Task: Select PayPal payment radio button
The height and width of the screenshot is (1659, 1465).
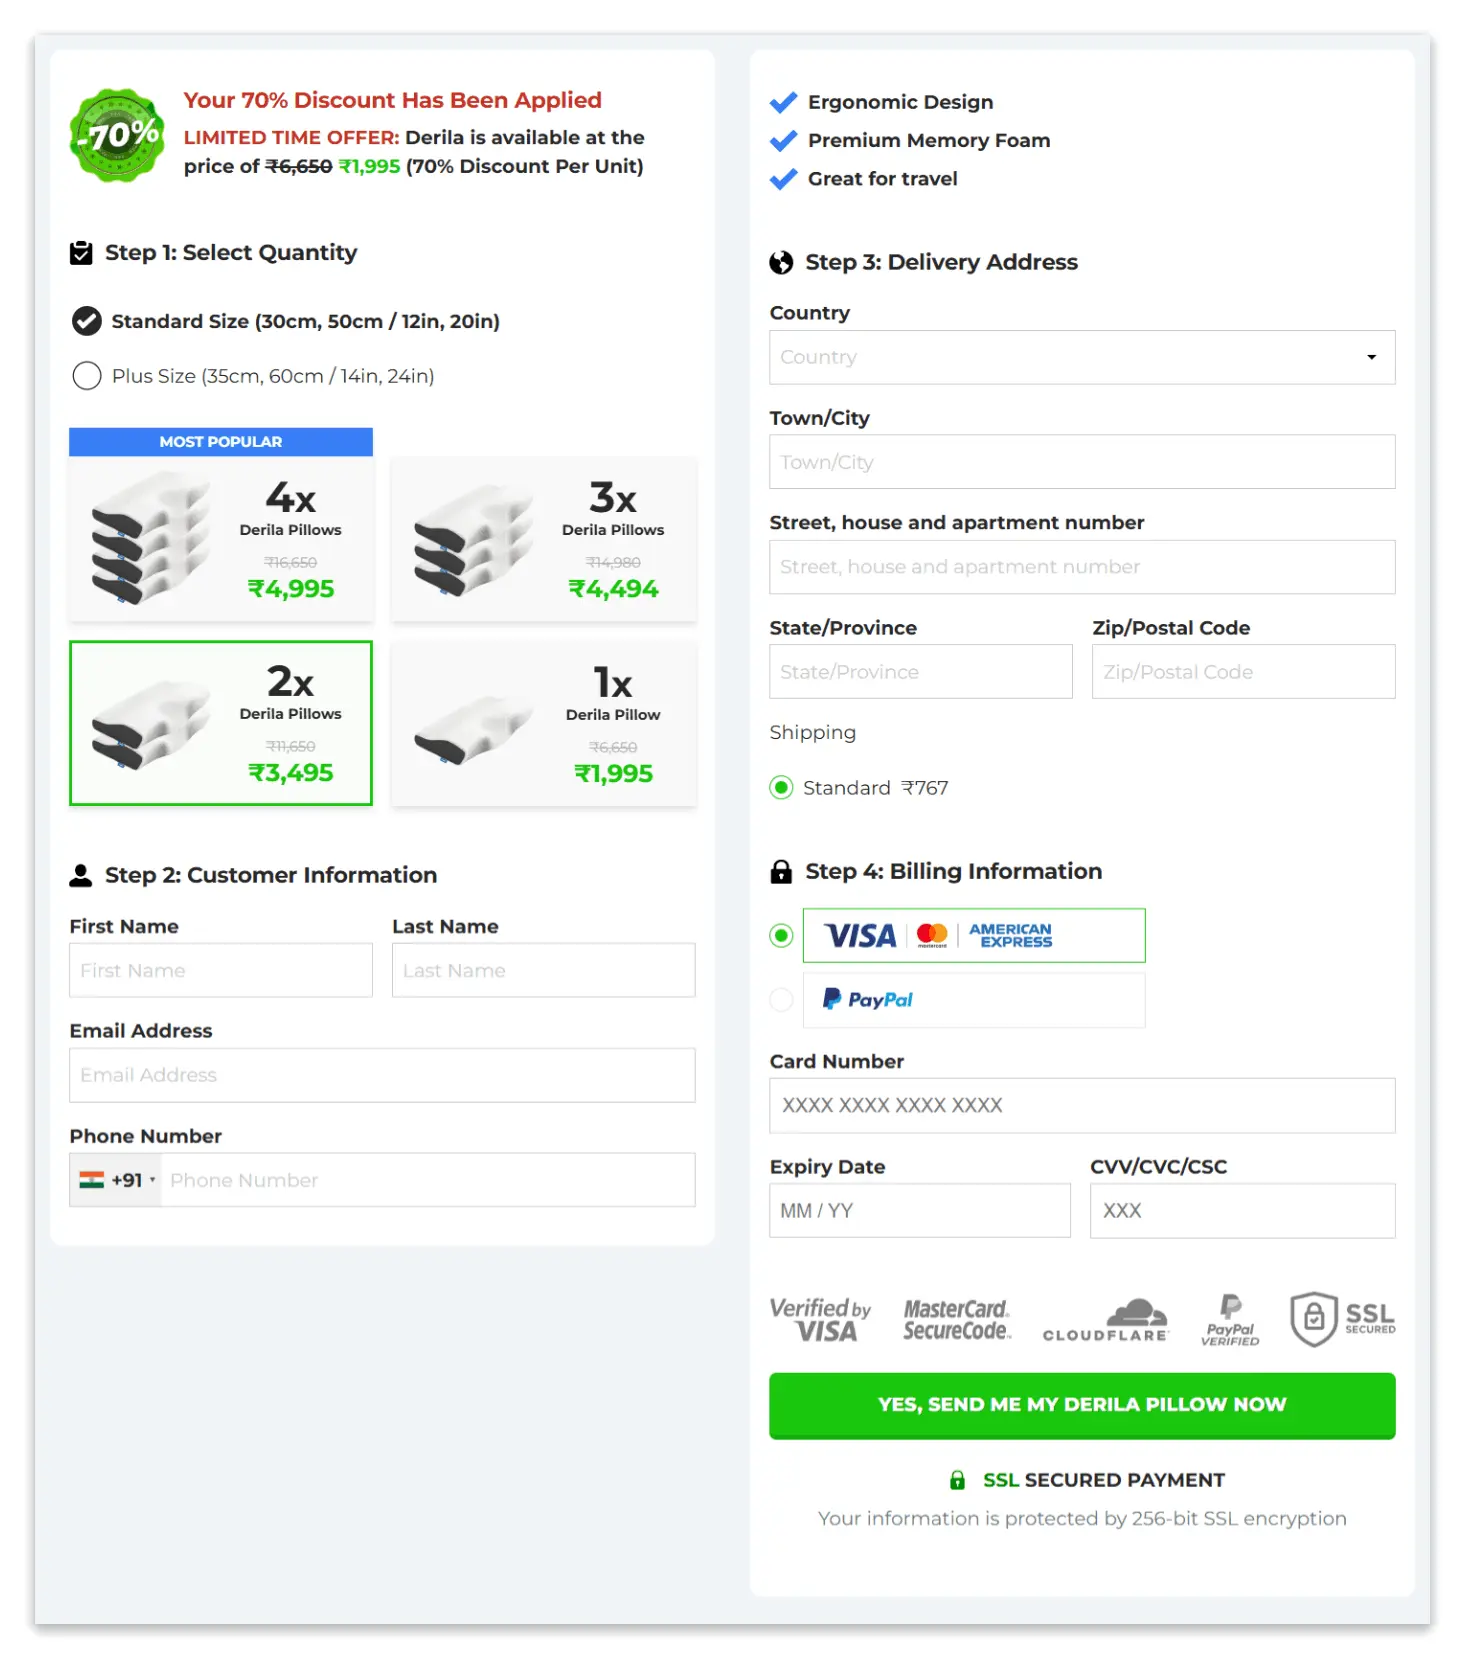Action: 781,1000
